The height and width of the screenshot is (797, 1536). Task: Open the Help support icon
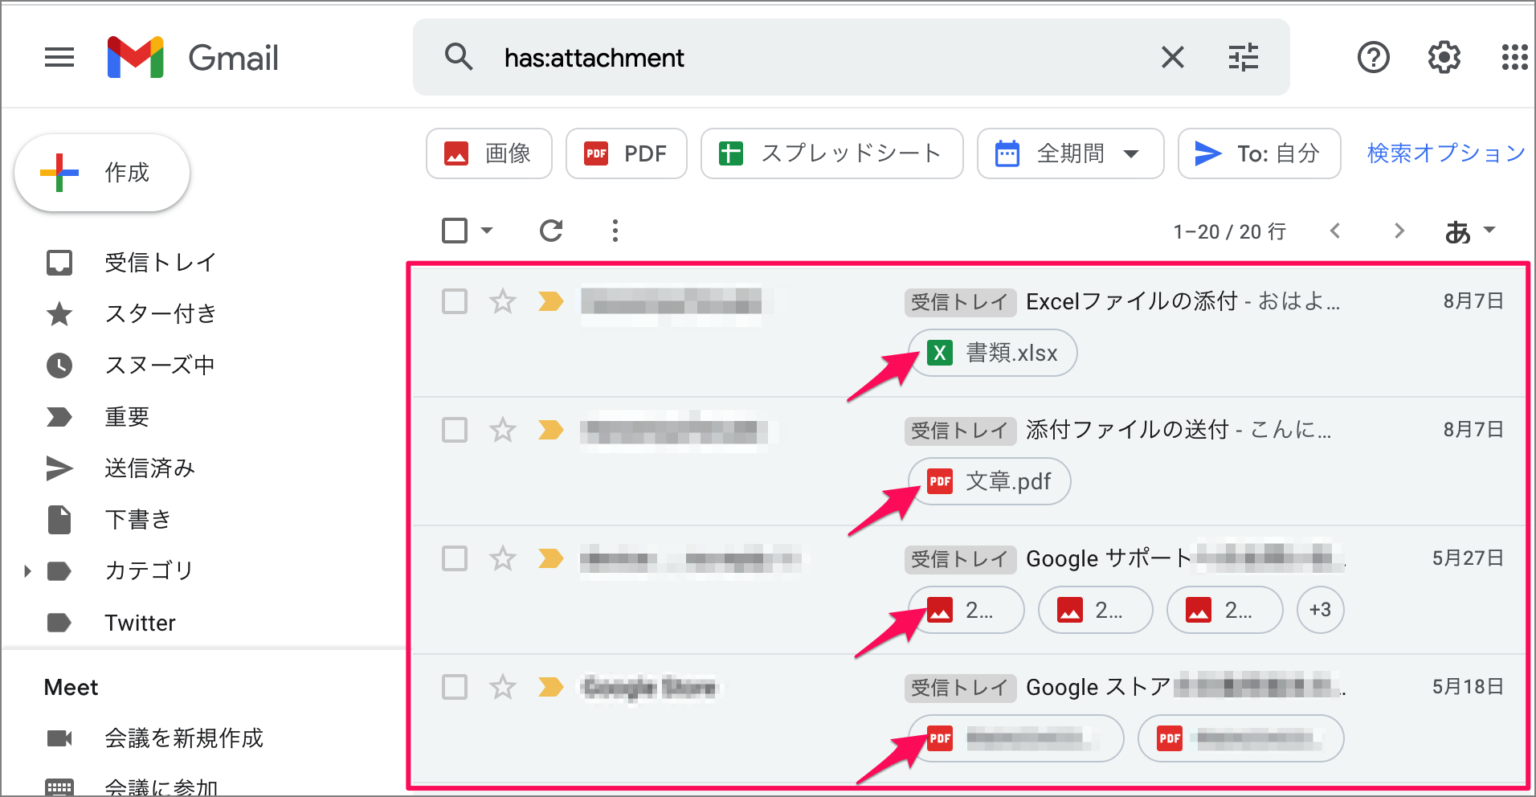tap(1373, 58)
